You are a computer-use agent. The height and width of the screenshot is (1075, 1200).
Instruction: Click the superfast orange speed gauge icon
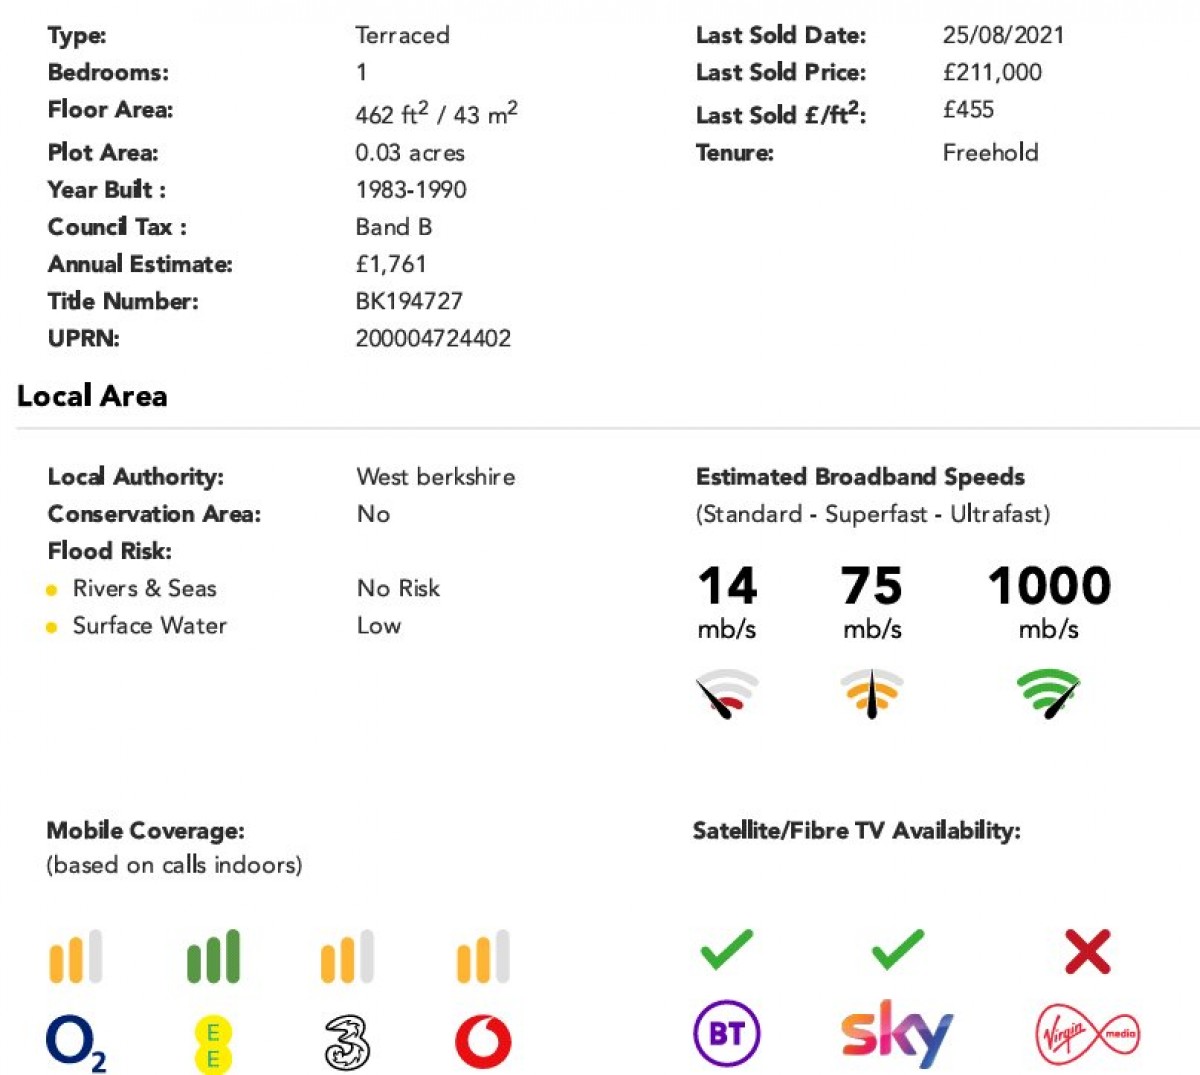pos(872,693)
